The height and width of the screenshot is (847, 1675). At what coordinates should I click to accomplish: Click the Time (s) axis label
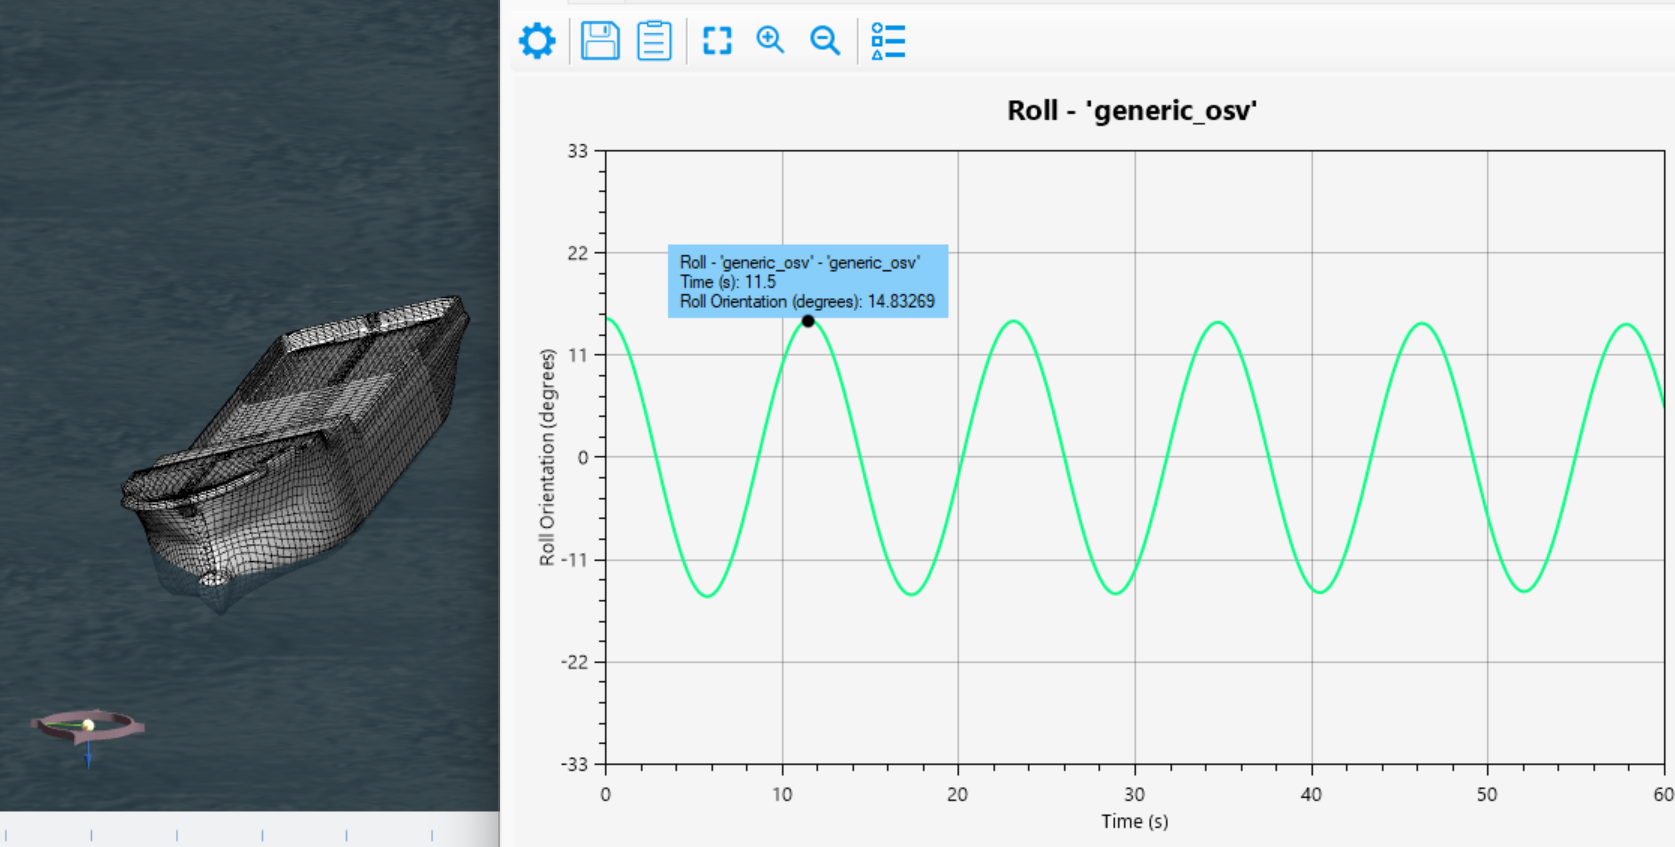[1134, 821]
